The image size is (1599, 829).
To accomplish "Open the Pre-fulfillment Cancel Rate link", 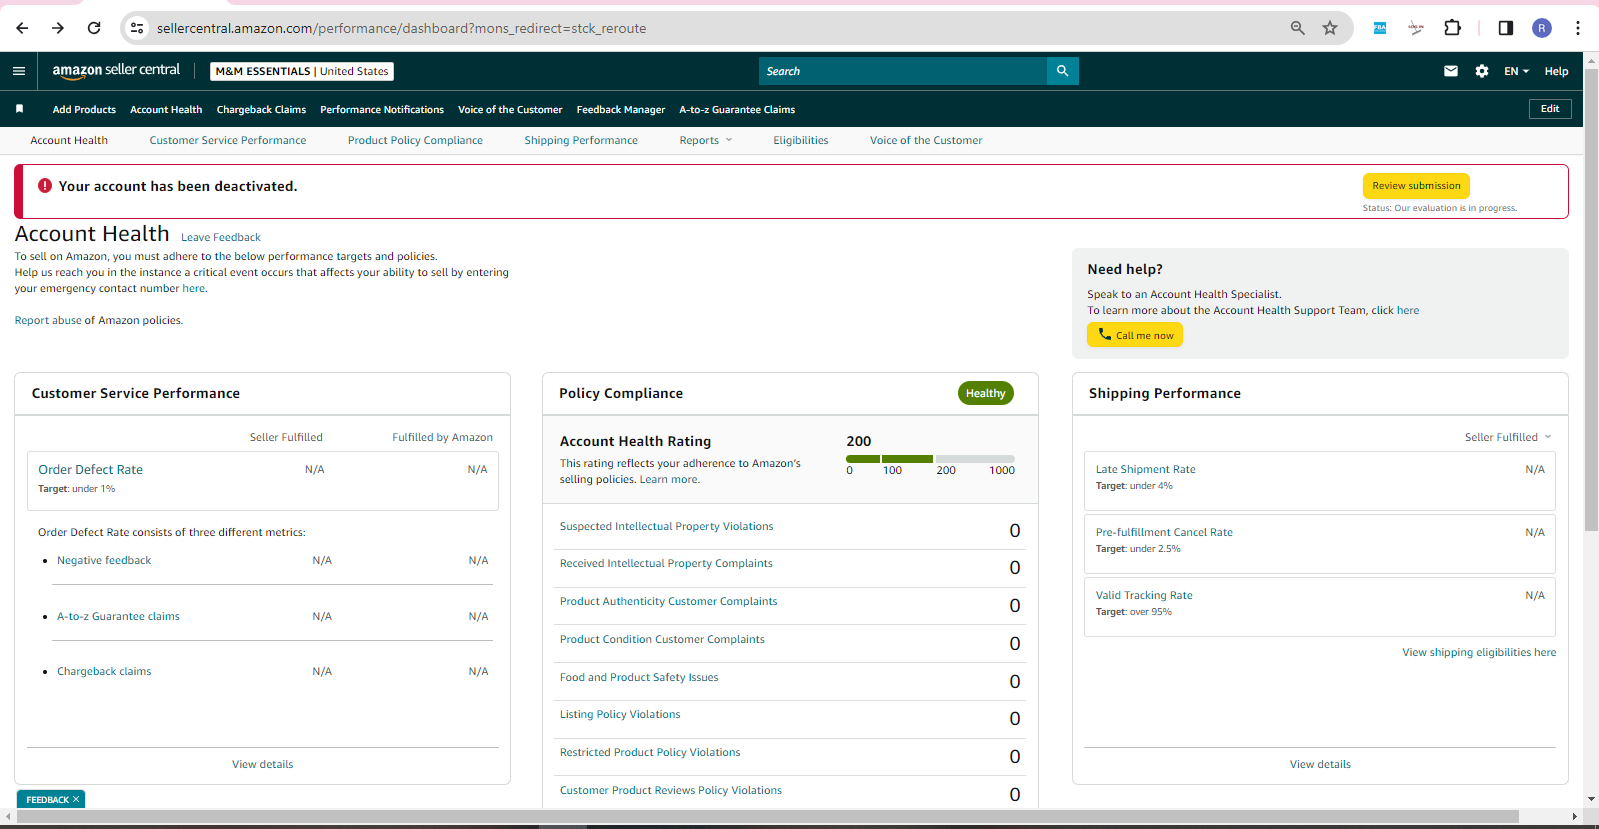I will [1164, 532].
